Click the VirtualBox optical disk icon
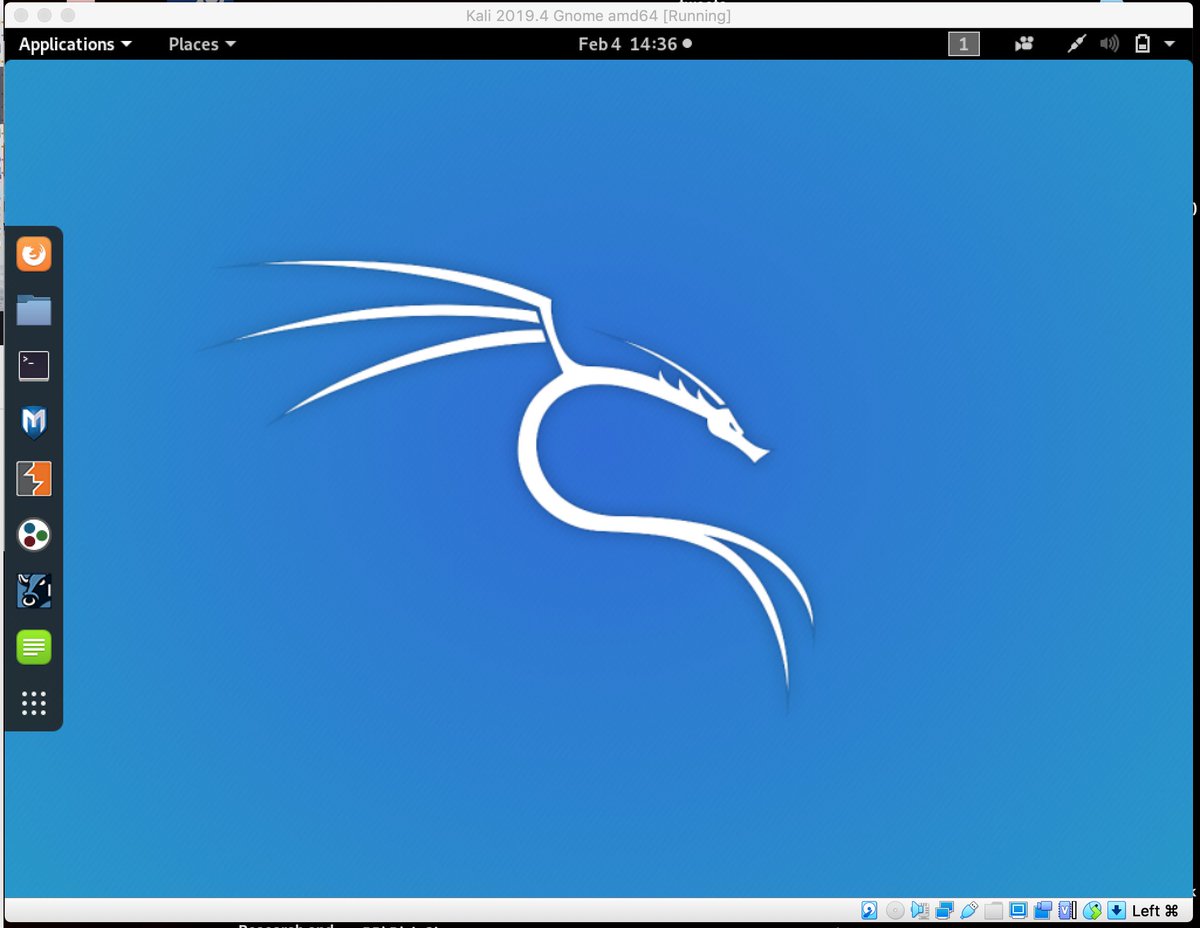1200x928 pixels. pos(895,910)
